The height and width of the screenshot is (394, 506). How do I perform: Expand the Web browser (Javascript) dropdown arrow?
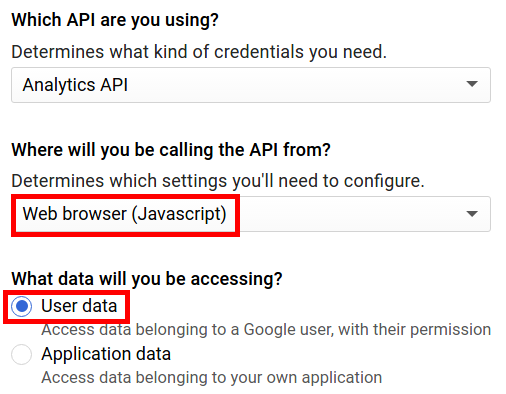pos(472,213)
